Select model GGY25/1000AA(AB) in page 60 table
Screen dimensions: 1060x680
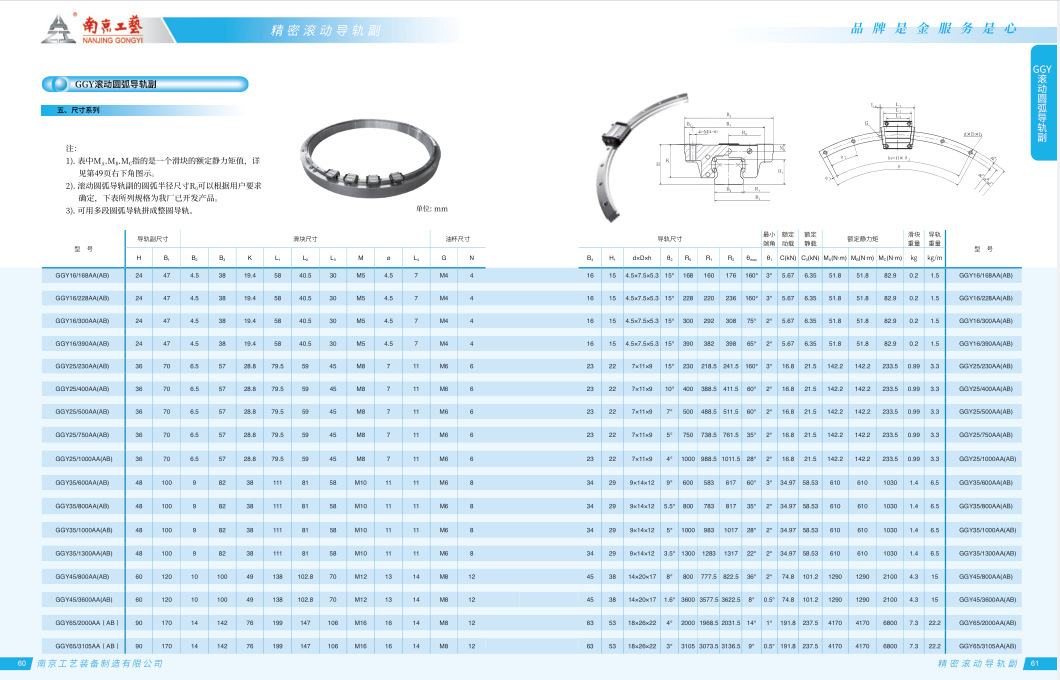click(x=84, y=459)
